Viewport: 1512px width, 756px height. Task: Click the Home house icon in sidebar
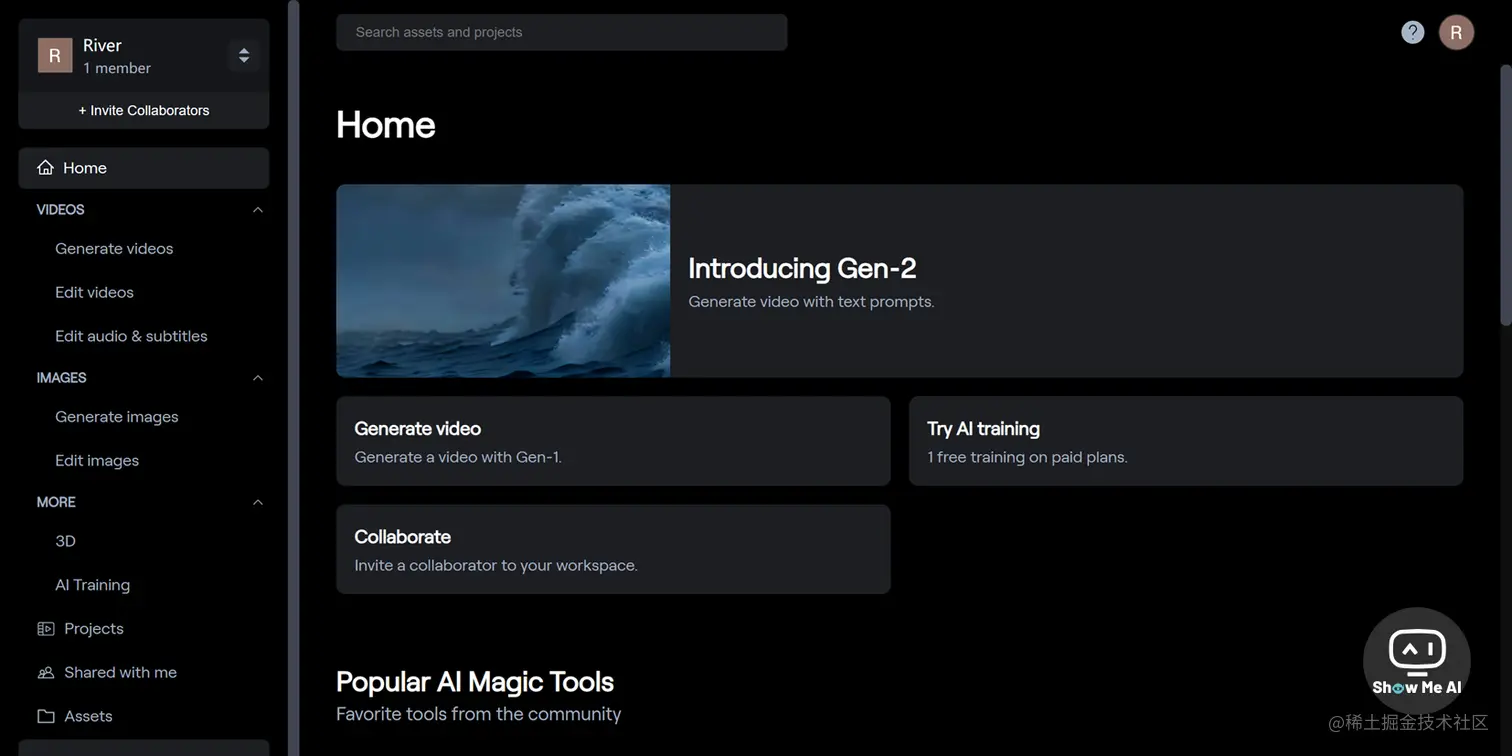tap(45, 168)
